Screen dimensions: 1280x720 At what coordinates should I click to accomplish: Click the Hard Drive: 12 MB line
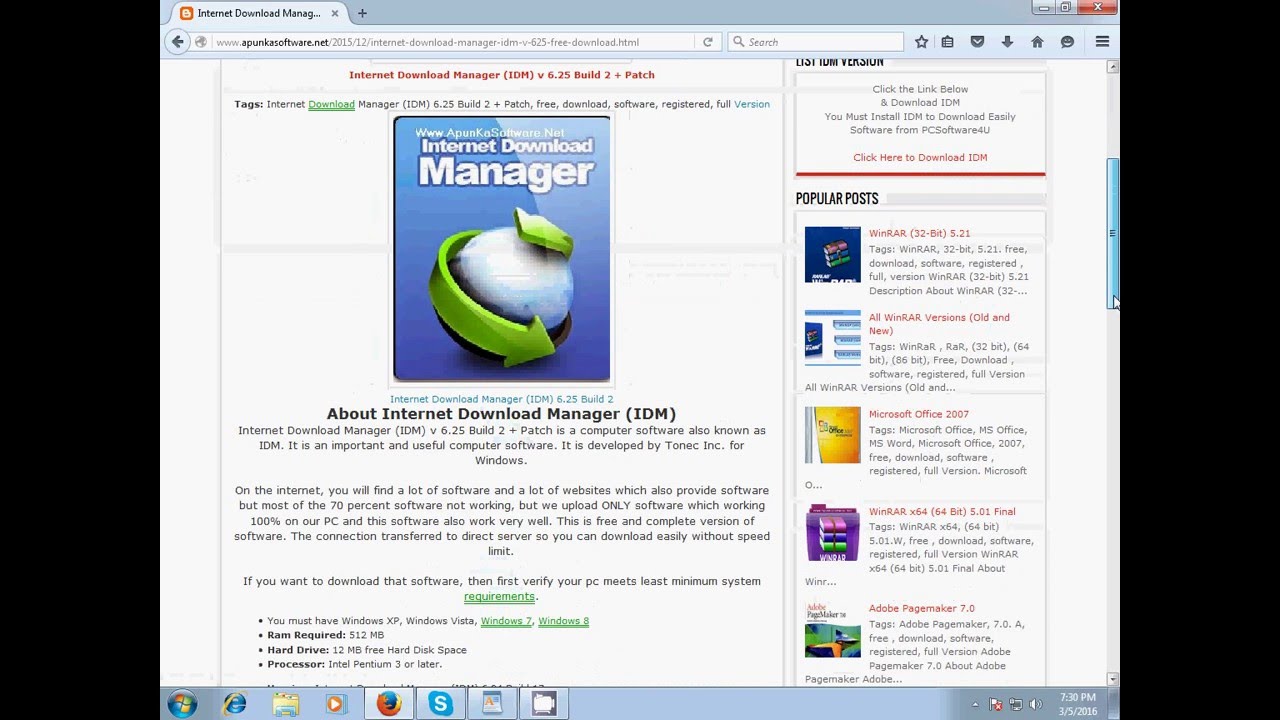367,650
